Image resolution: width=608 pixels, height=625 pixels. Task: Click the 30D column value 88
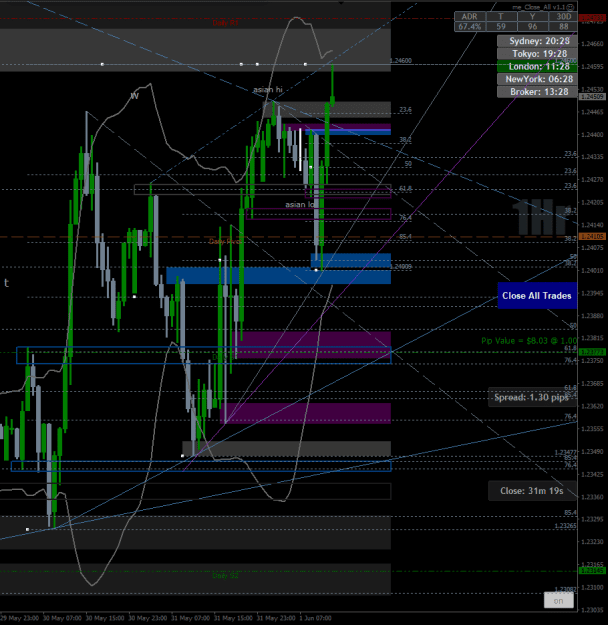pos(563,27)
